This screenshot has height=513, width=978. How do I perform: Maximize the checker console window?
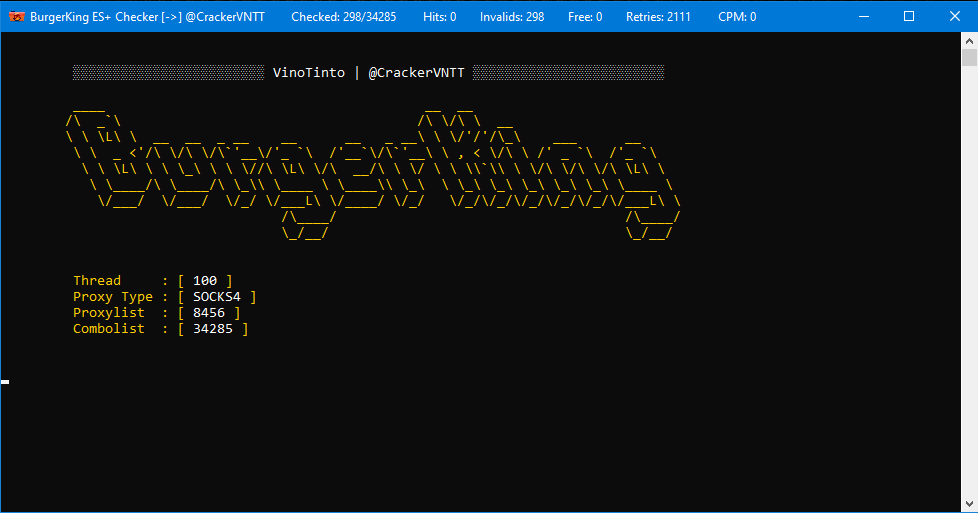909,16
